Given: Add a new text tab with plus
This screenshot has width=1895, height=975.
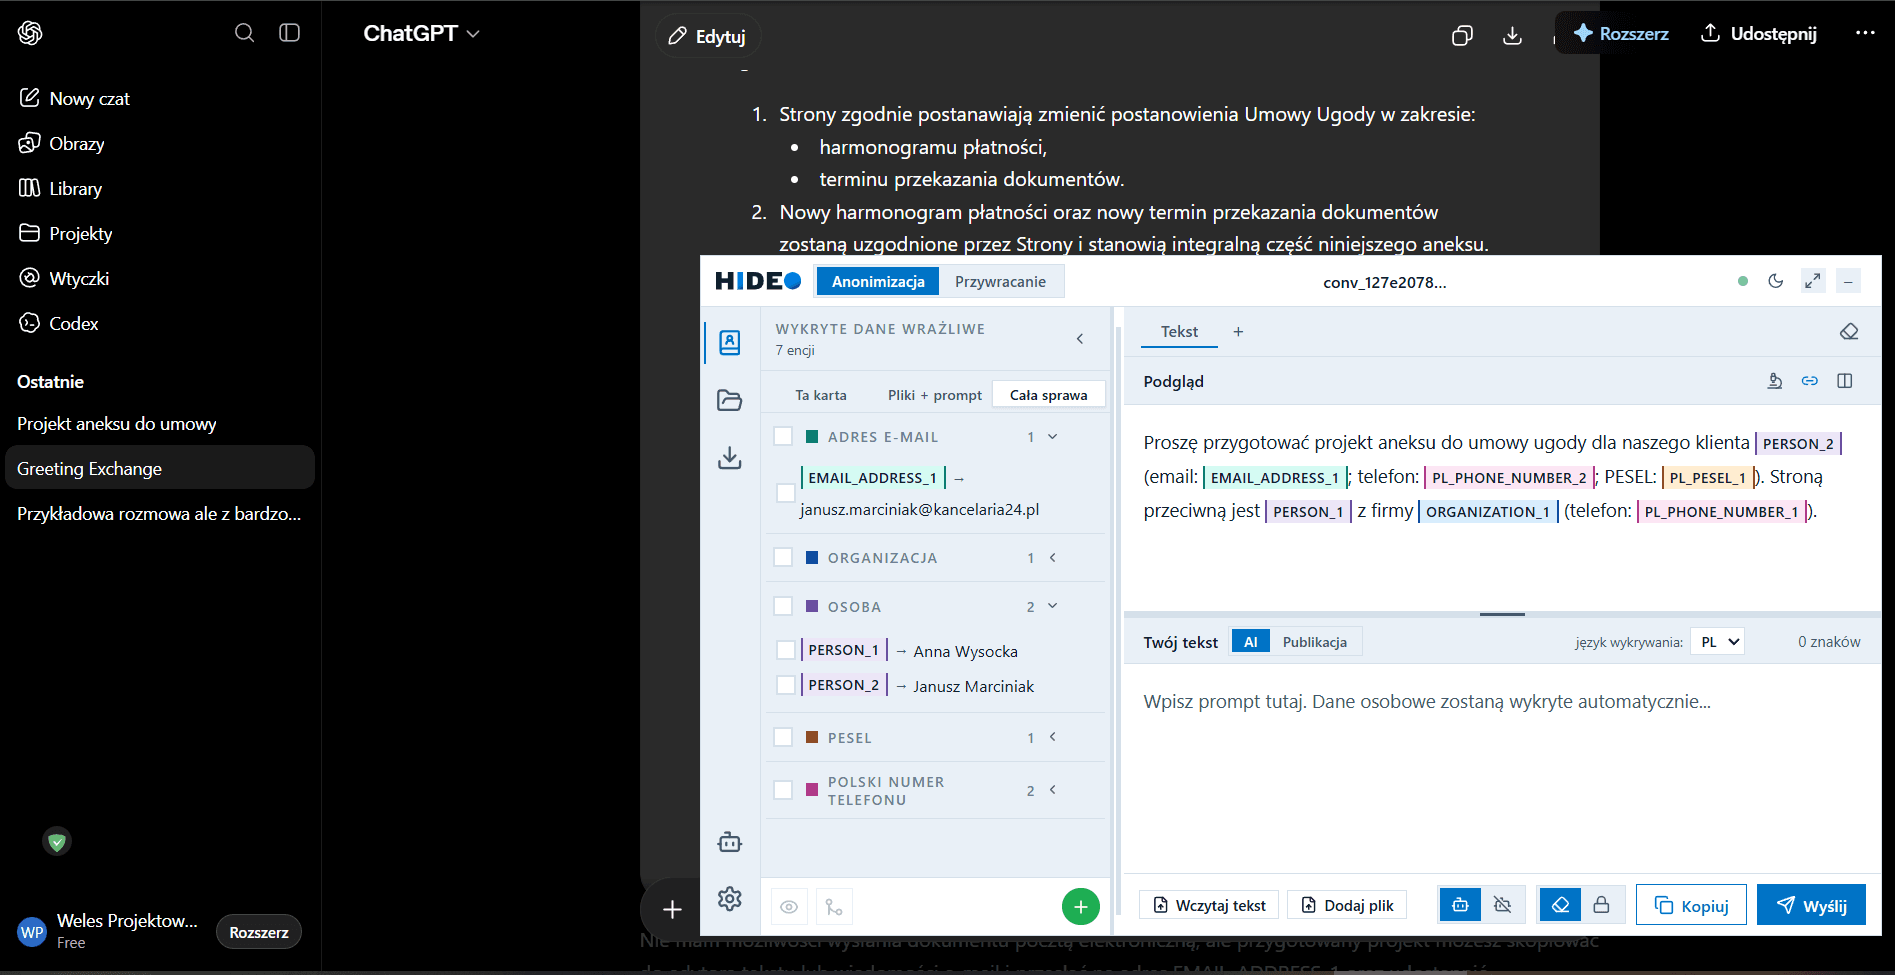Looking at the screenshot, I should click(x=1238, y=332).
